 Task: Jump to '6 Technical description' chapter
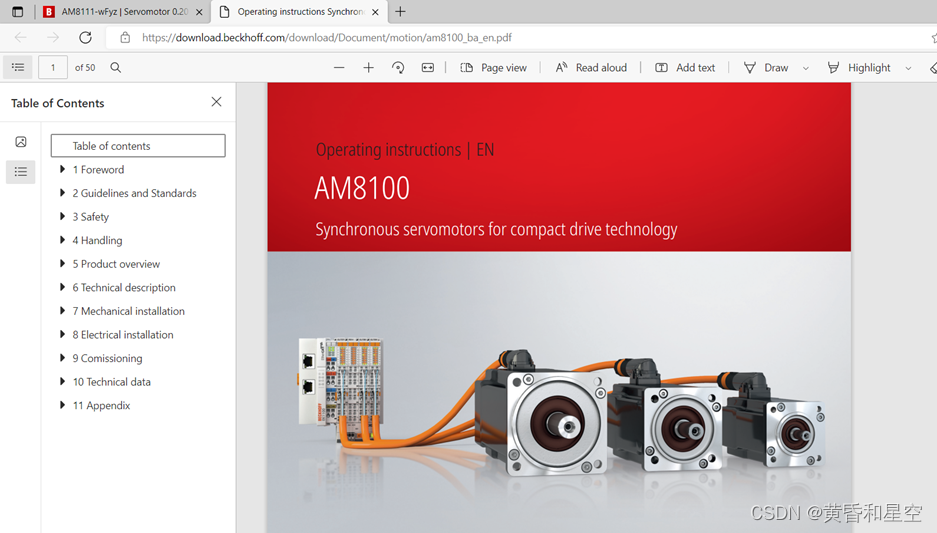[x=124, y=287]
